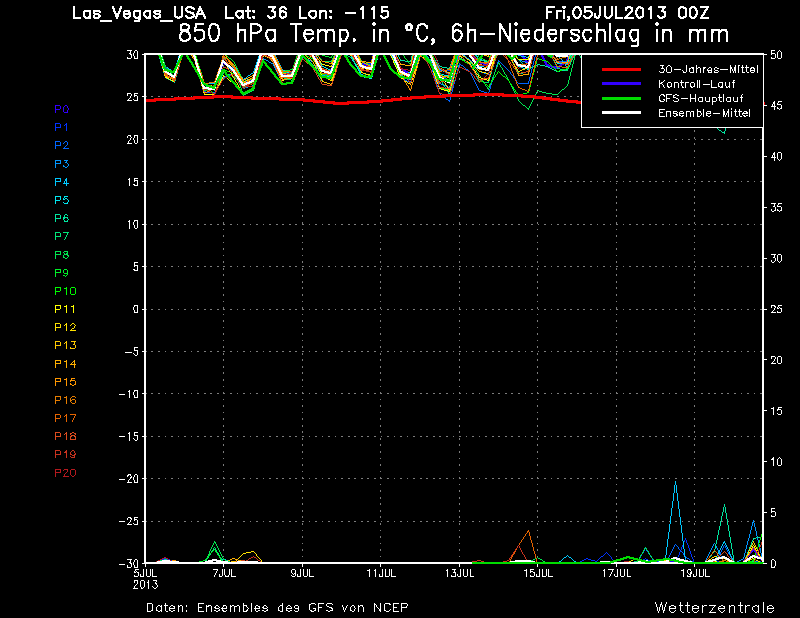Click the 35 right precipitation axis label
This screenshot has height=618, width=800.
click(x=776, y=208)
